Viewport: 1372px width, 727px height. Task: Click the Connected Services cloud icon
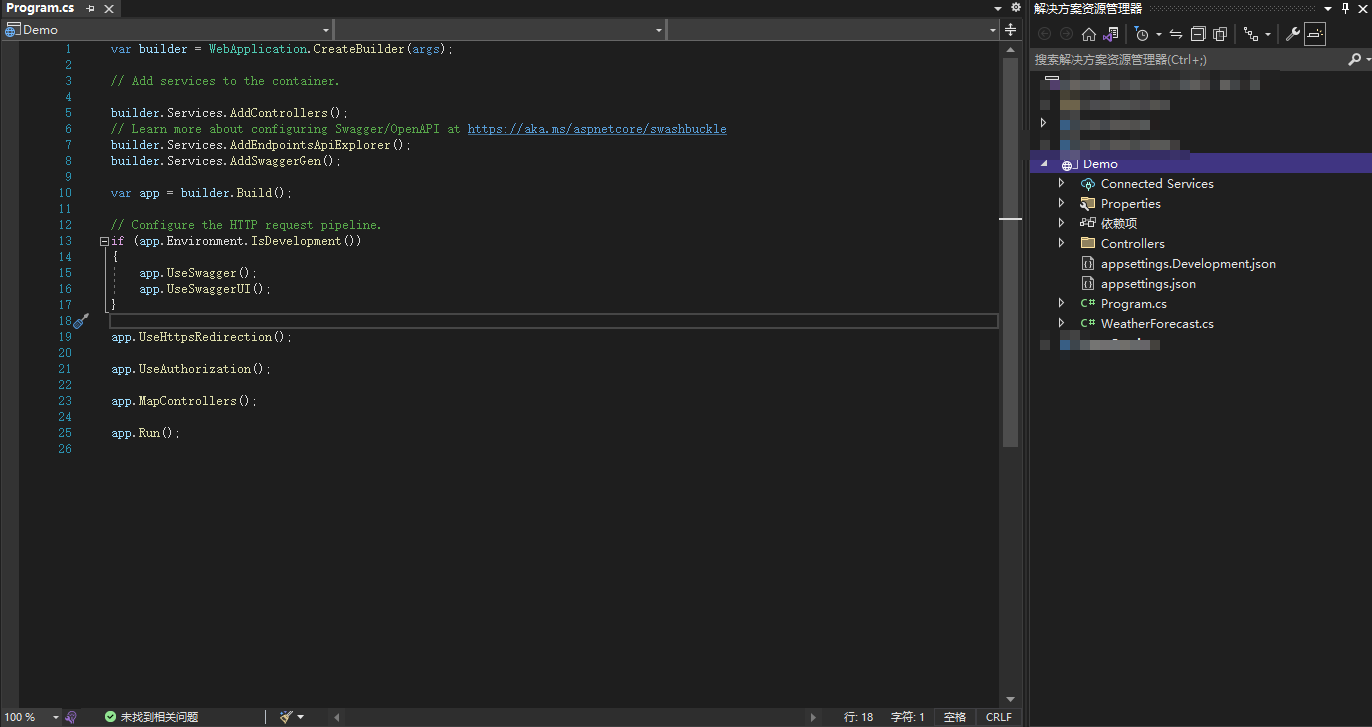(x=1088, y=184)
